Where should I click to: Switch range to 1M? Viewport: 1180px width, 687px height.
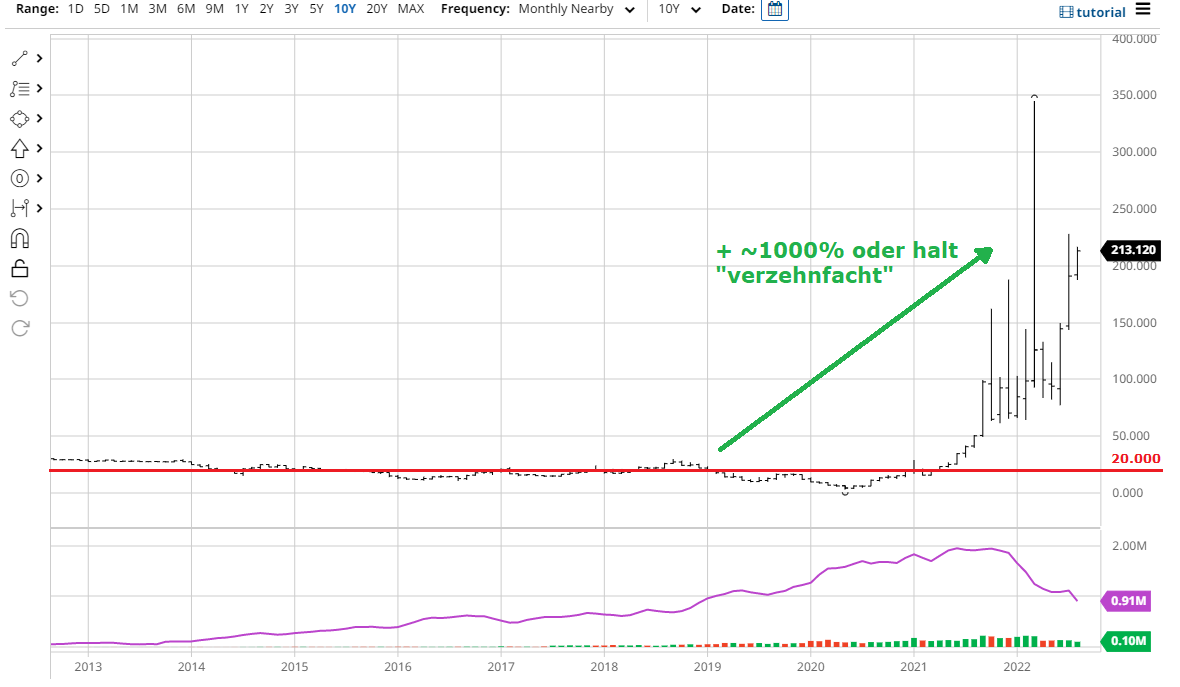coord(129,9)
